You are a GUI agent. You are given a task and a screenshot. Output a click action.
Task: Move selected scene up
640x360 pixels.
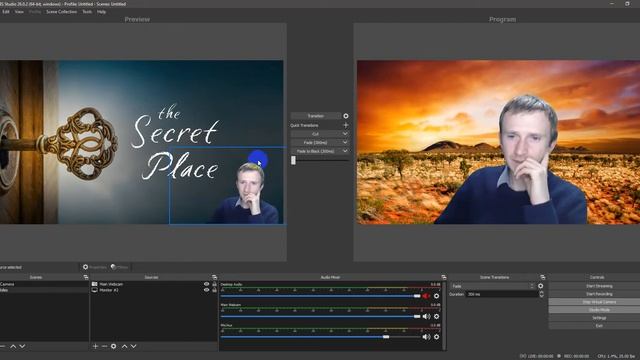point(13,346)
